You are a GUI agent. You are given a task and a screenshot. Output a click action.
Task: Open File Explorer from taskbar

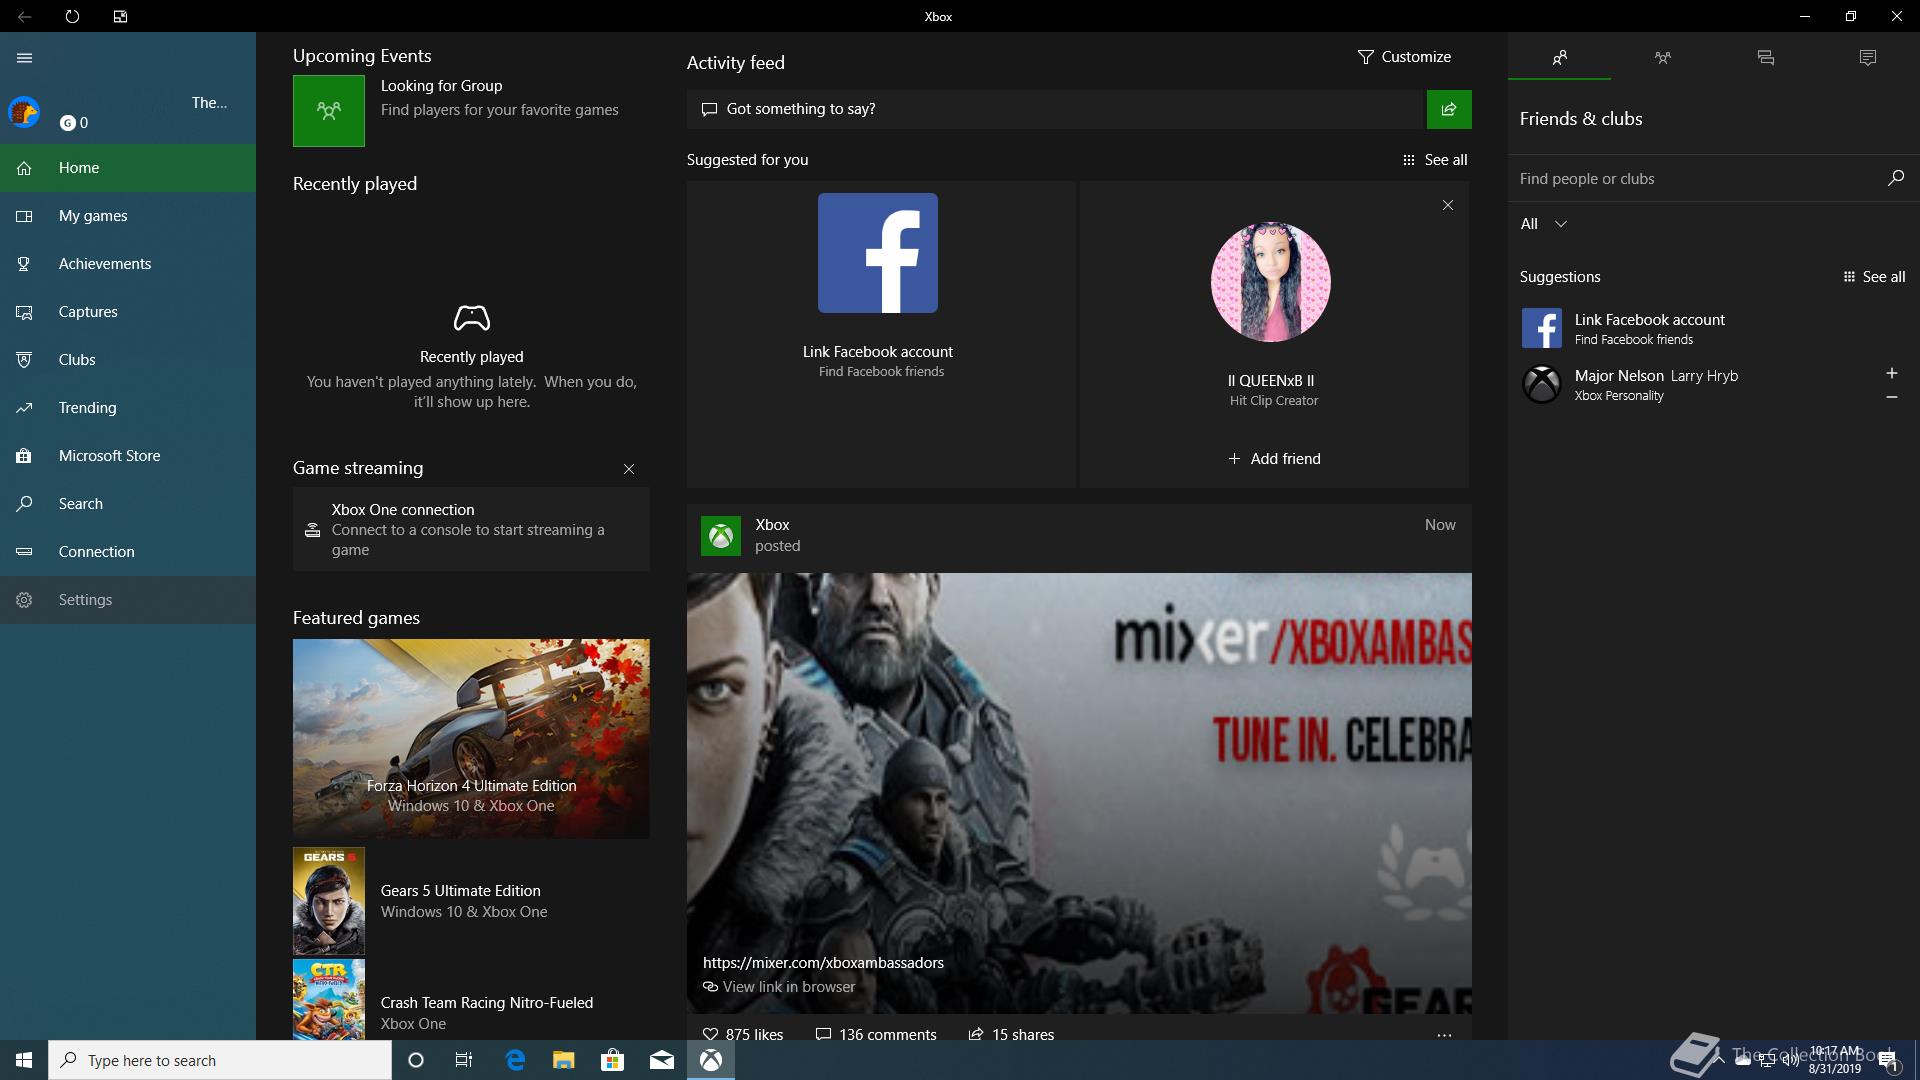[564, 1060]
